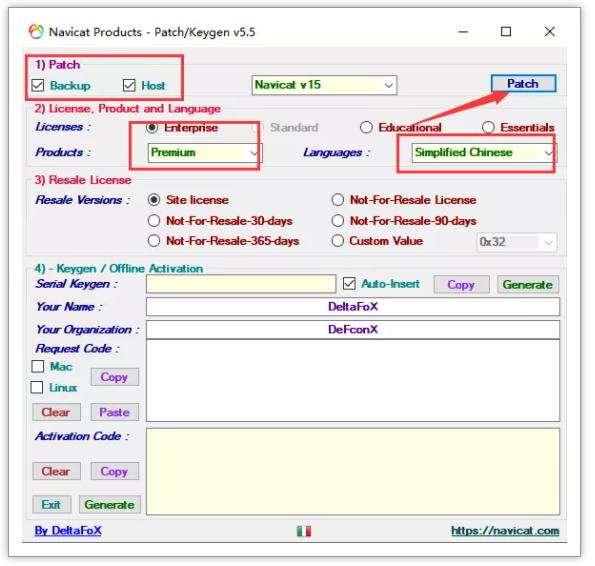The height and width of the screenshot is (566, 595).
Task: Choose Not-For-Resale License option
Action: pos(338,200)
